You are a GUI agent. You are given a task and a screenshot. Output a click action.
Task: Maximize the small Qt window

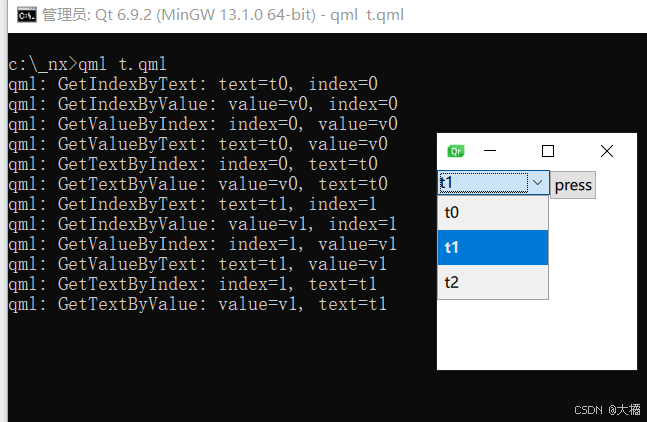pos(548,151)
